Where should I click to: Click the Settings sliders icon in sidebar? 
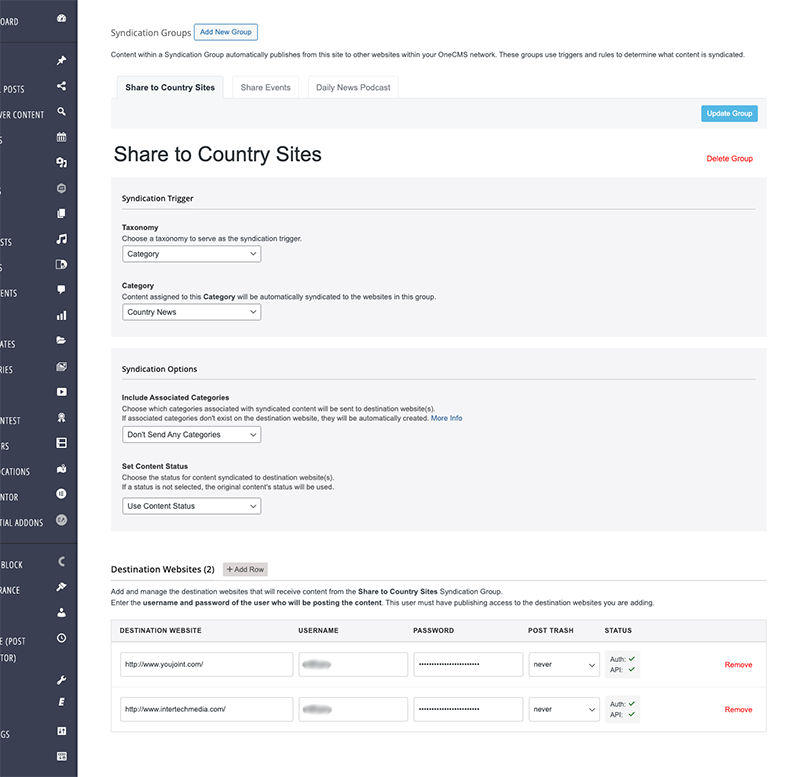point(61,731)
